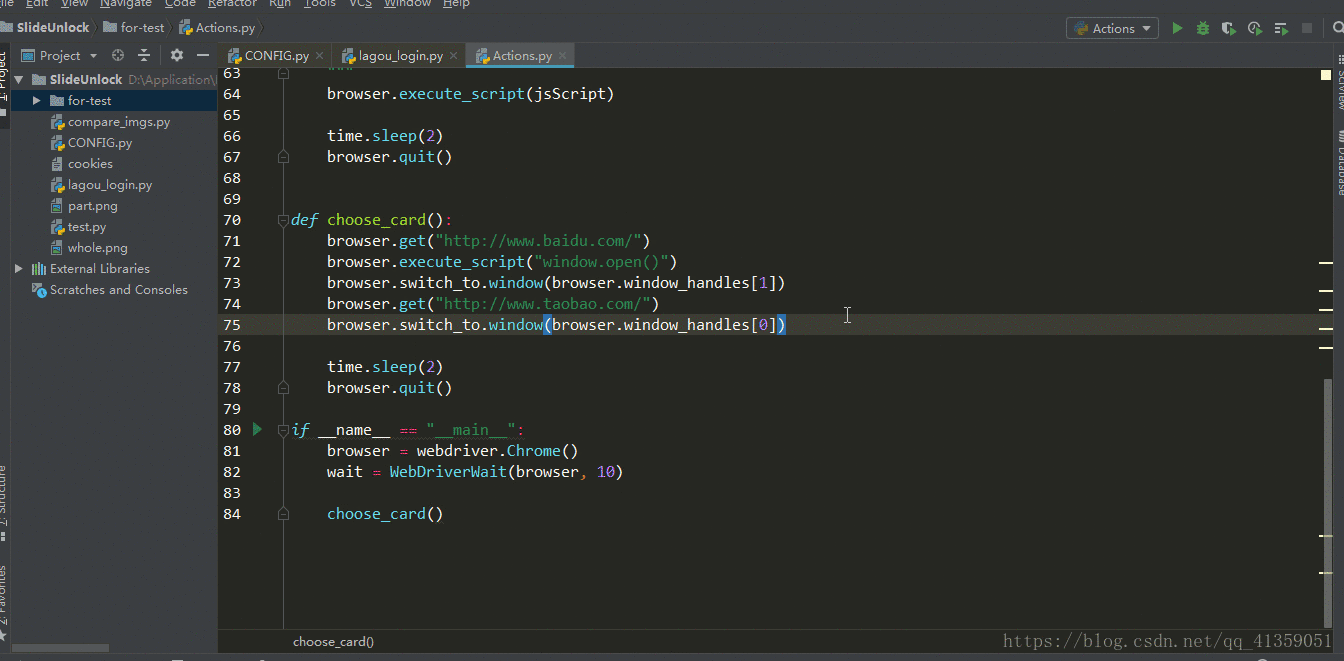Open the Actions run configuration dropdown
The image size is (1344, 661).
pos(1112,28)
